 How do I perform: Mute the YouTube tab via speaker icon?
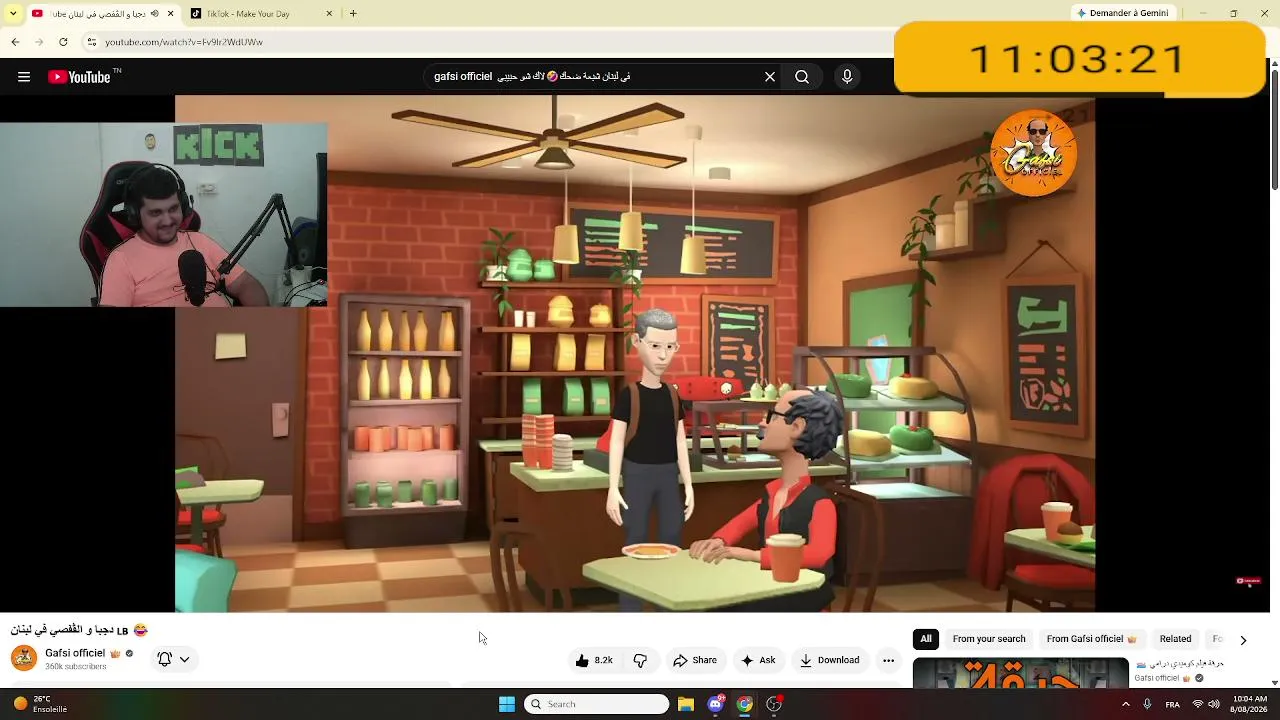[154, 14]
